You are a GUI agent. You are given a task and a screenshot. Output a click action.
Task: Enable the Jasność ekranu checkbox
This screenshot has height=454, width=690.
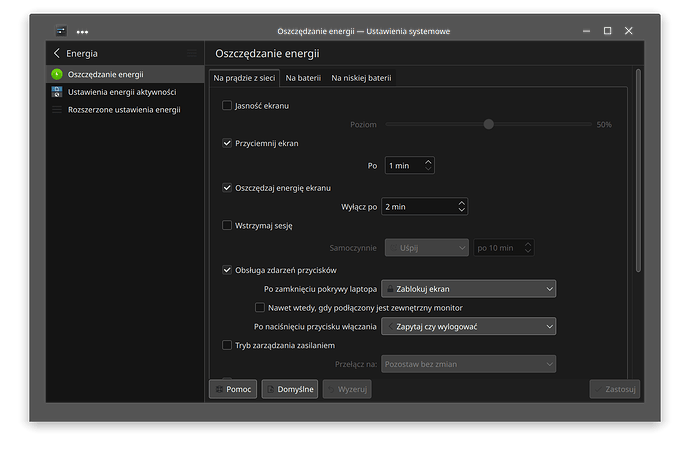[x=227, y=106]
